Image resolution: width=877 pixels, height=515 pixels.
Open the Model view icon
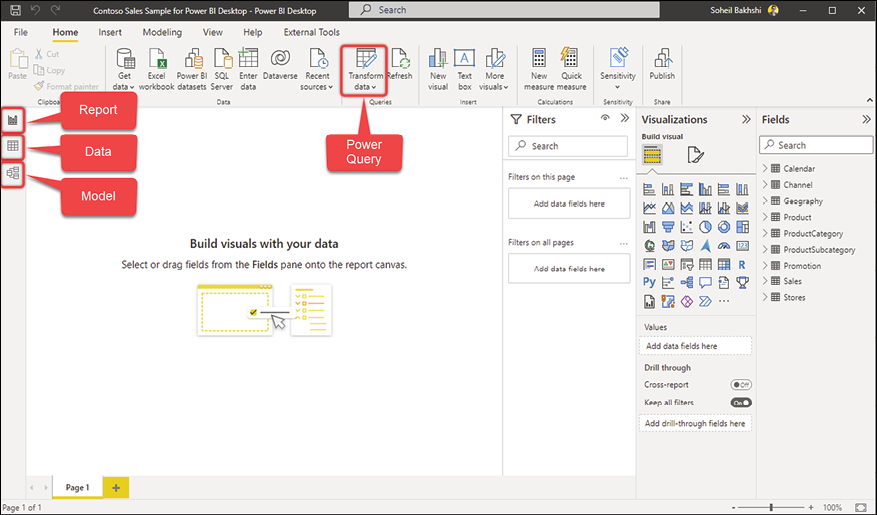(x=12, y=173)
